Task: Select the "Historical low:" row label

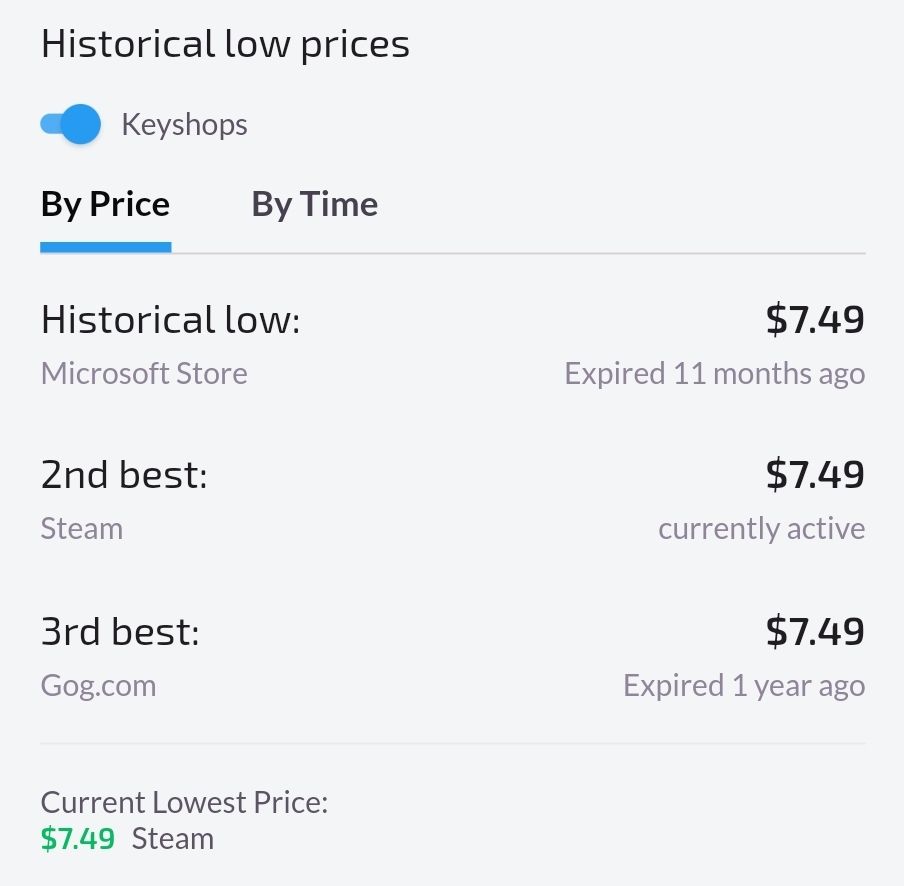Action: [x=170, y=320]
